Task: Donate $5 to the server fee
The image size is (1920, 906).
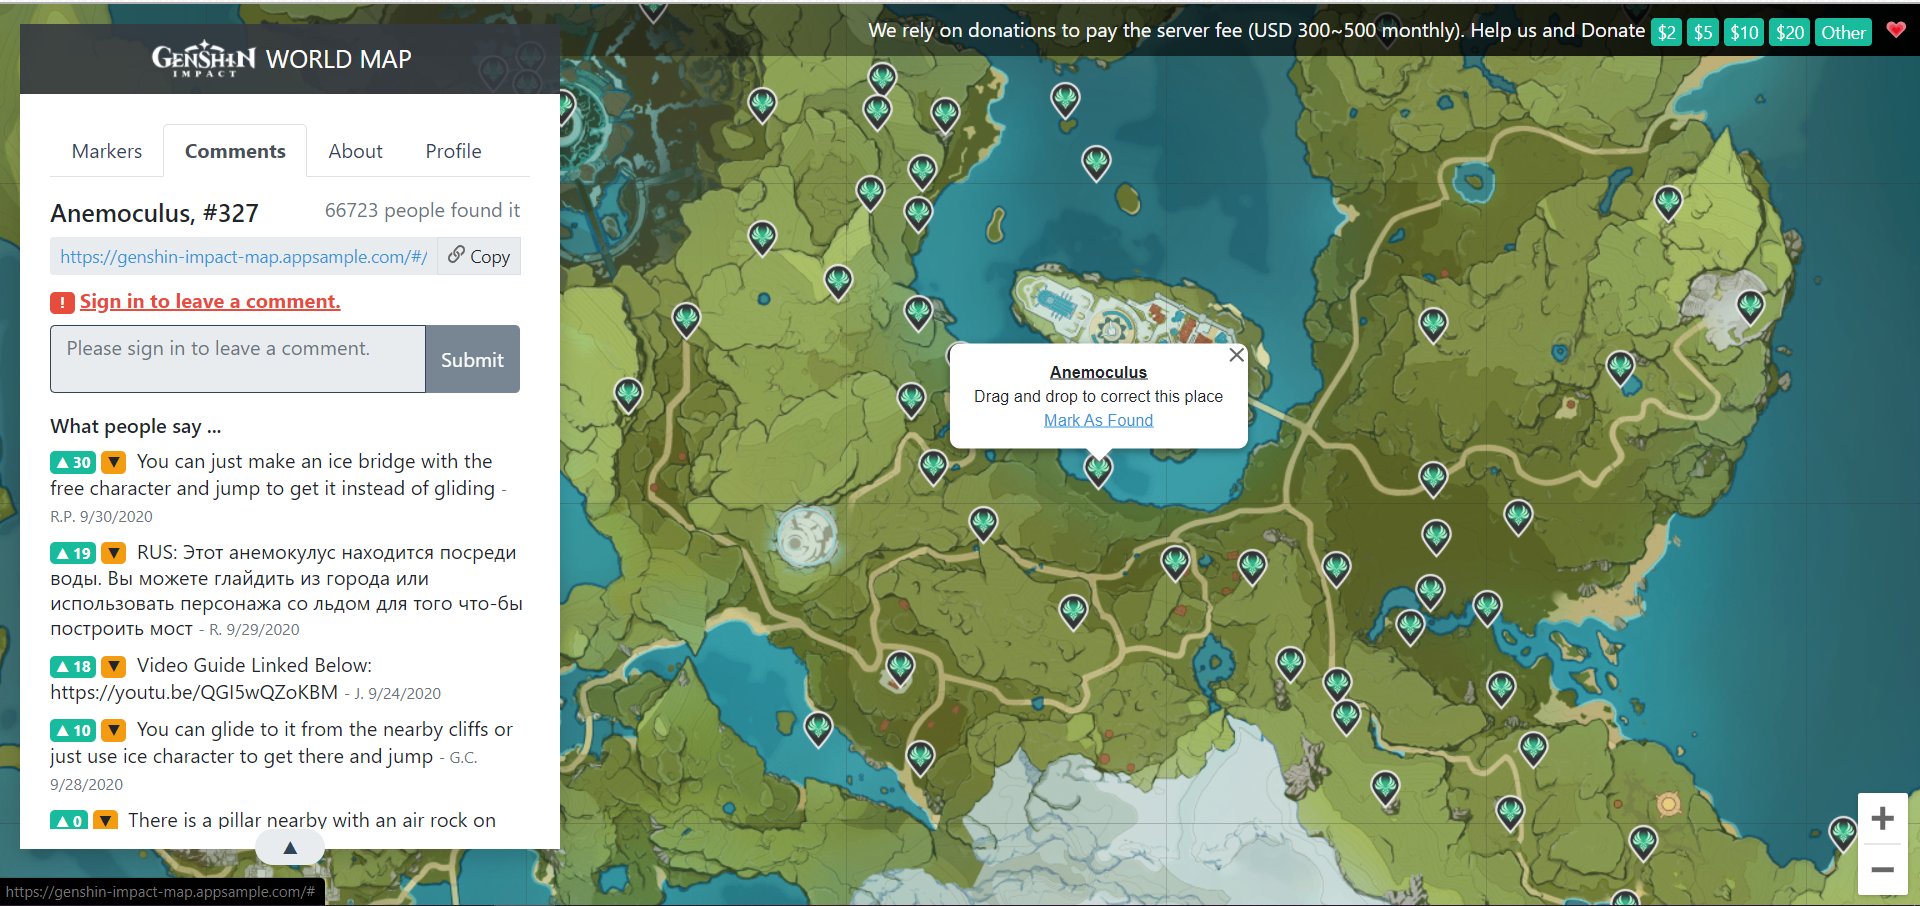Action: 1703,32
